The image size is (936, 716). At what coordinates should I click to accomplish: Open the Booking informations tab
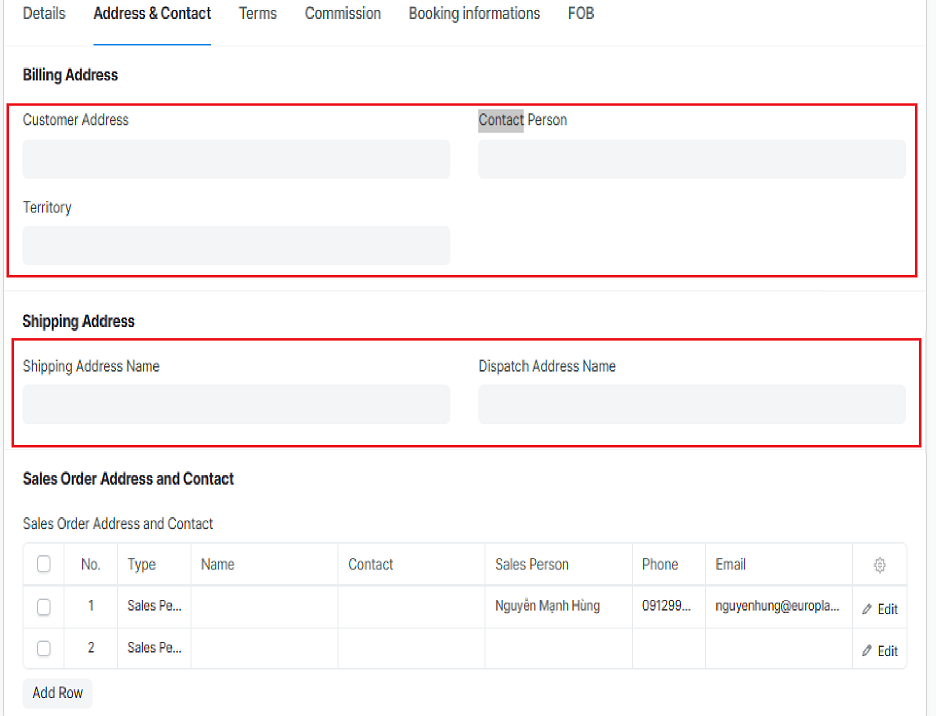click(474, 14)
